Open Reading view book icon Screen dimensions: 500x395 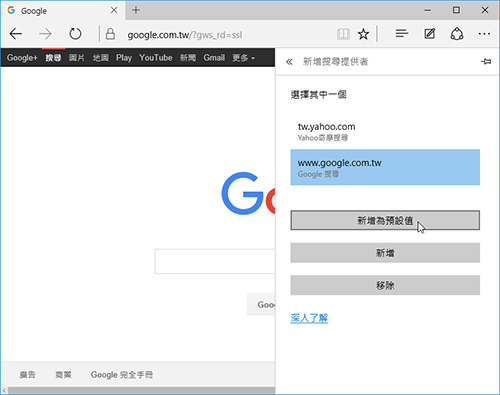click(x=343, y=34)
